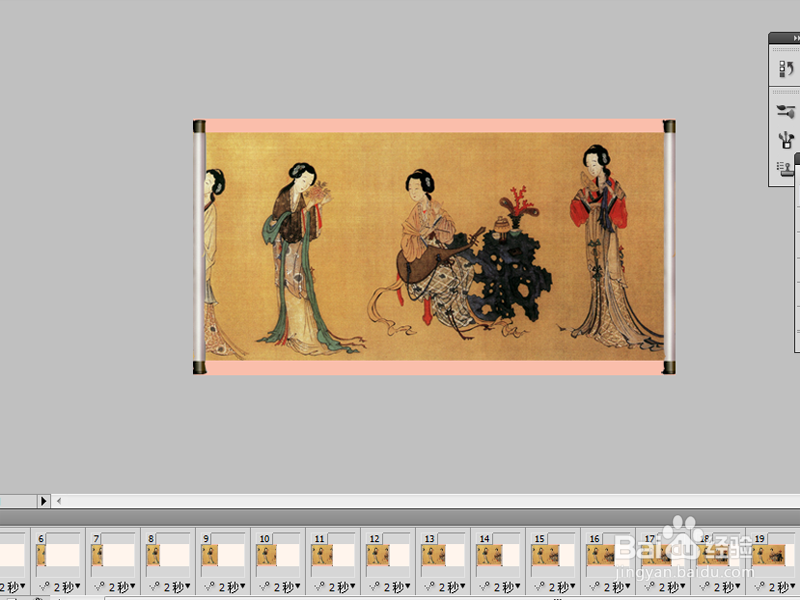Select animation frame 13 thumbnail
Image resolution: width=800 pixels, height=600 pixels.
(x=443, y=555)
